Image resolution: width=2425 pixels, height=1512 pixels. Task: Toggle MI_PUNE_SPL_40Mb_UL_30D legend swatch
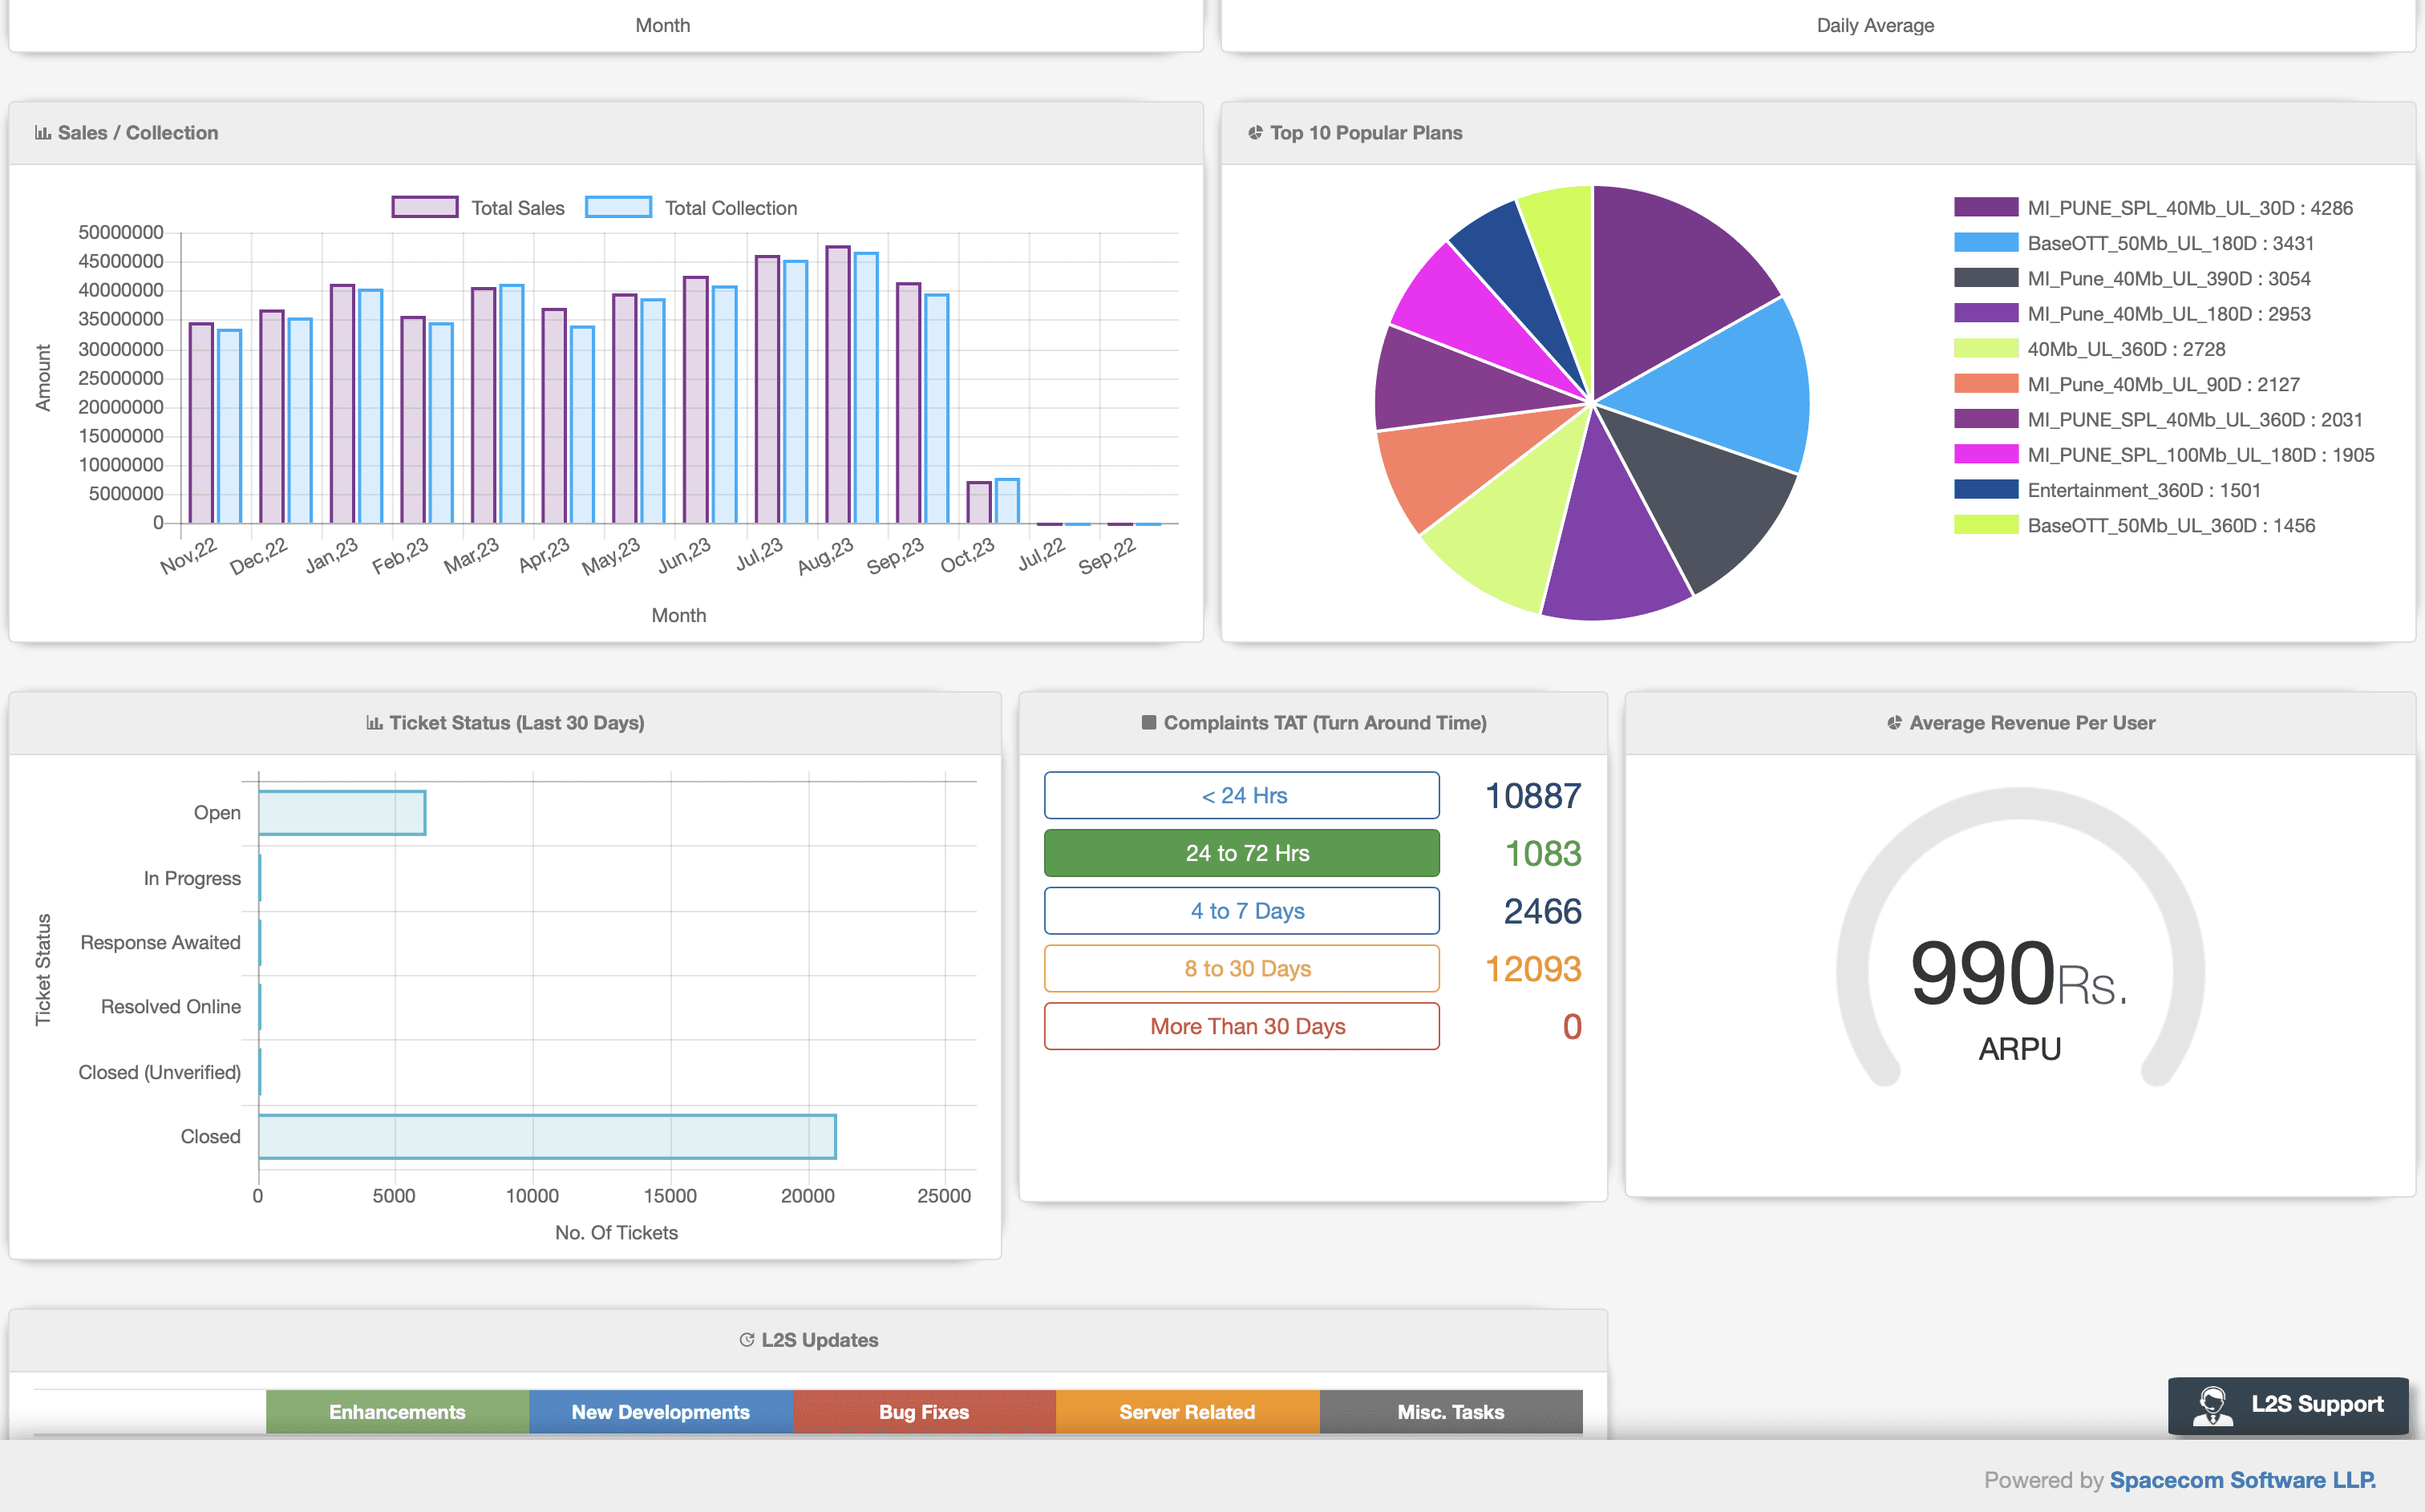coord(1986,208)
